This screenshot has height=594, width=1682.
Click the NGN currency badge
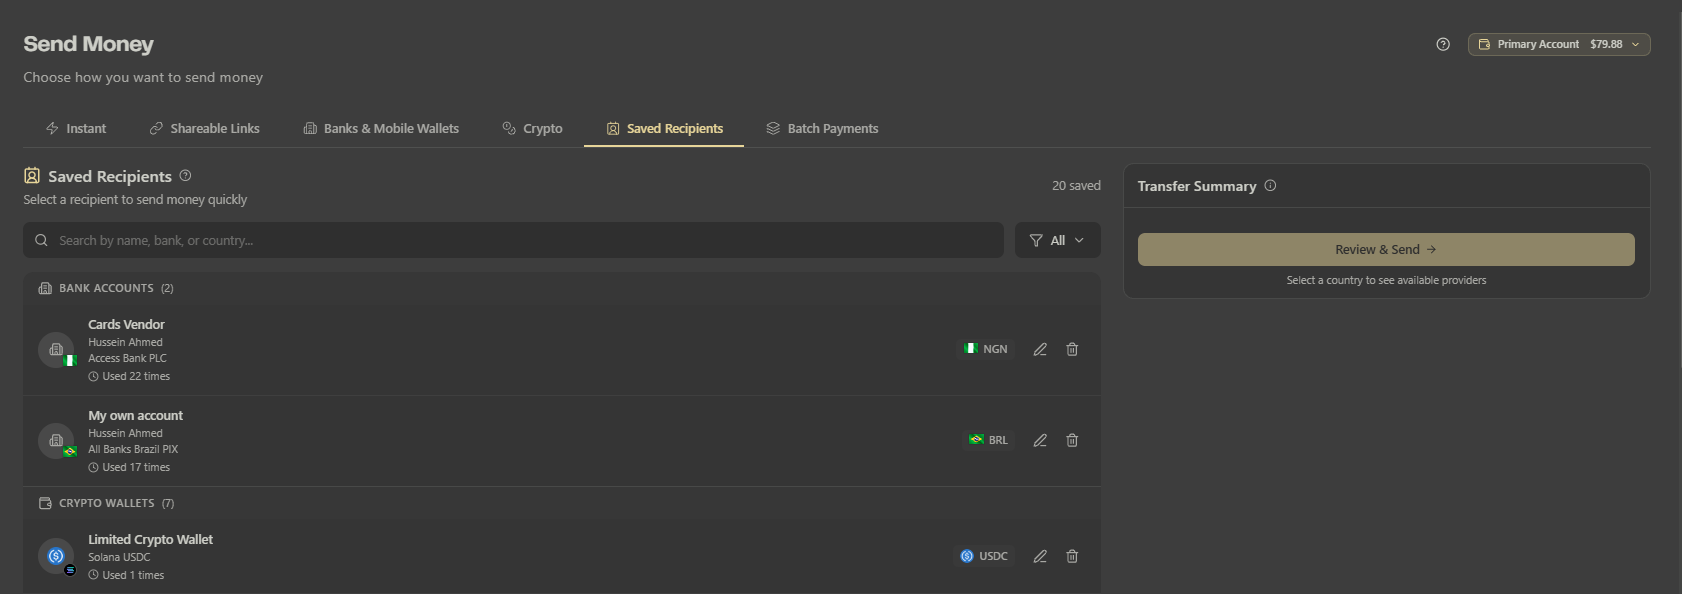[985, 349]
